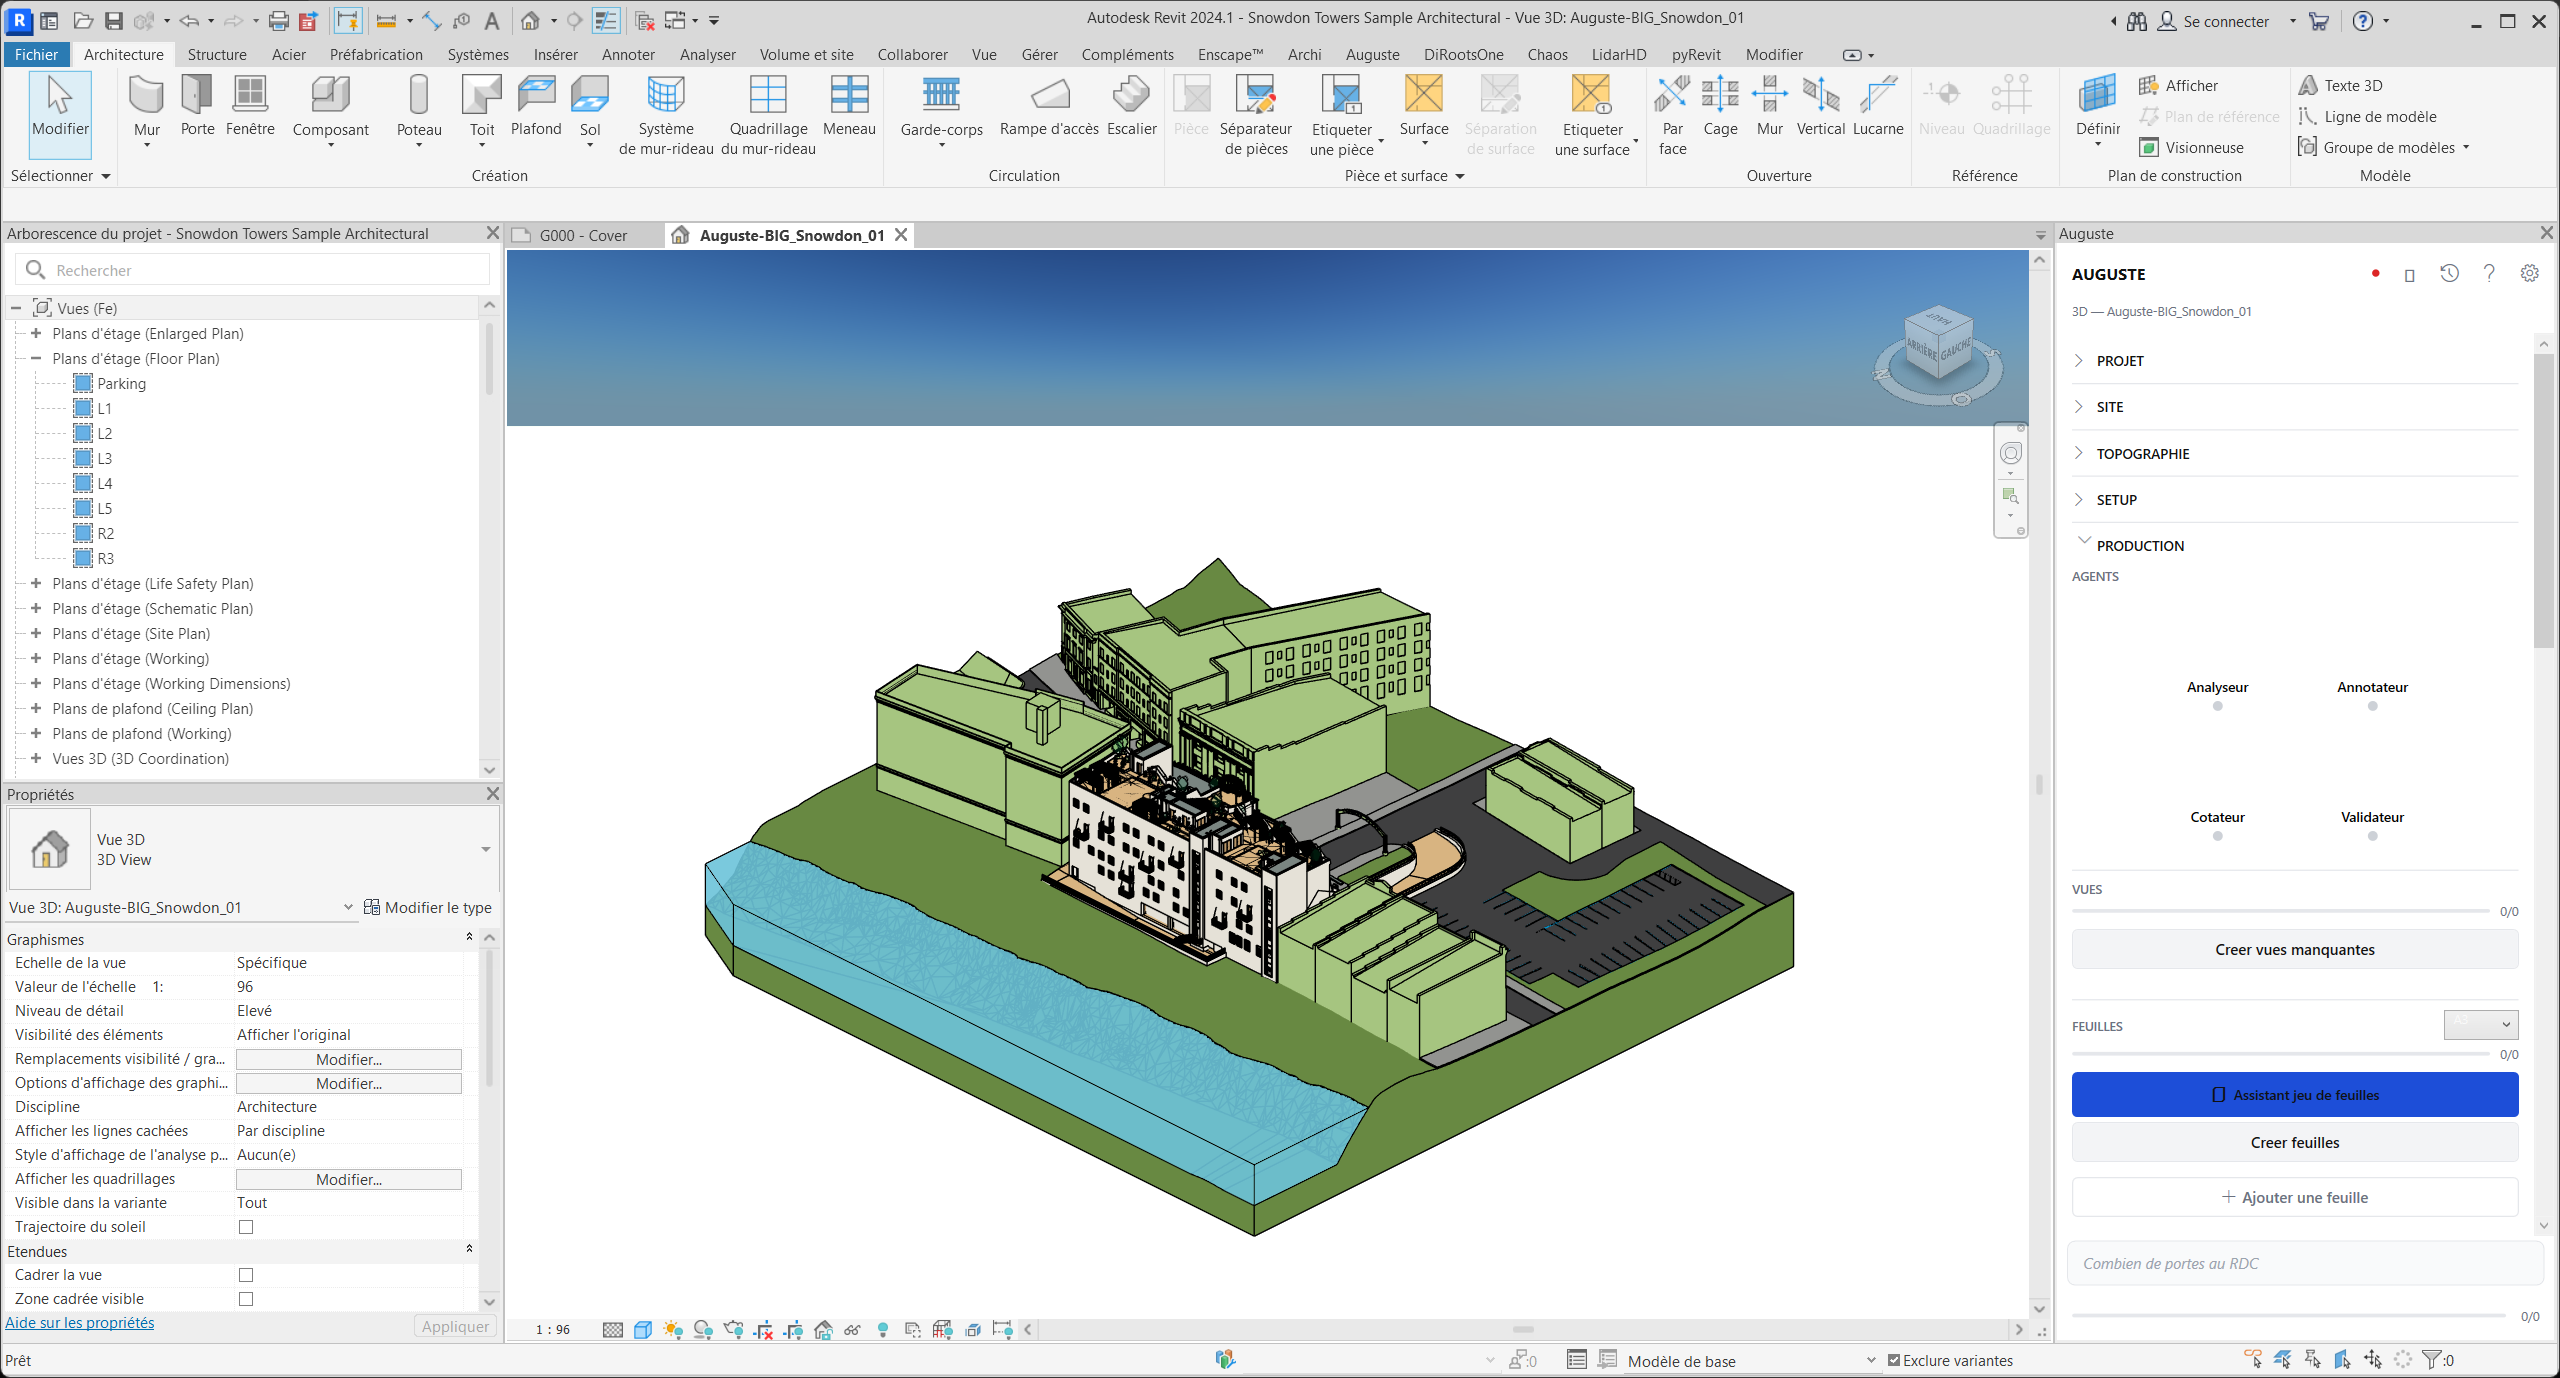Open the Aide sur les propriétés link
This screenshot has width=2560, height=1378.
coord(80,1322)
